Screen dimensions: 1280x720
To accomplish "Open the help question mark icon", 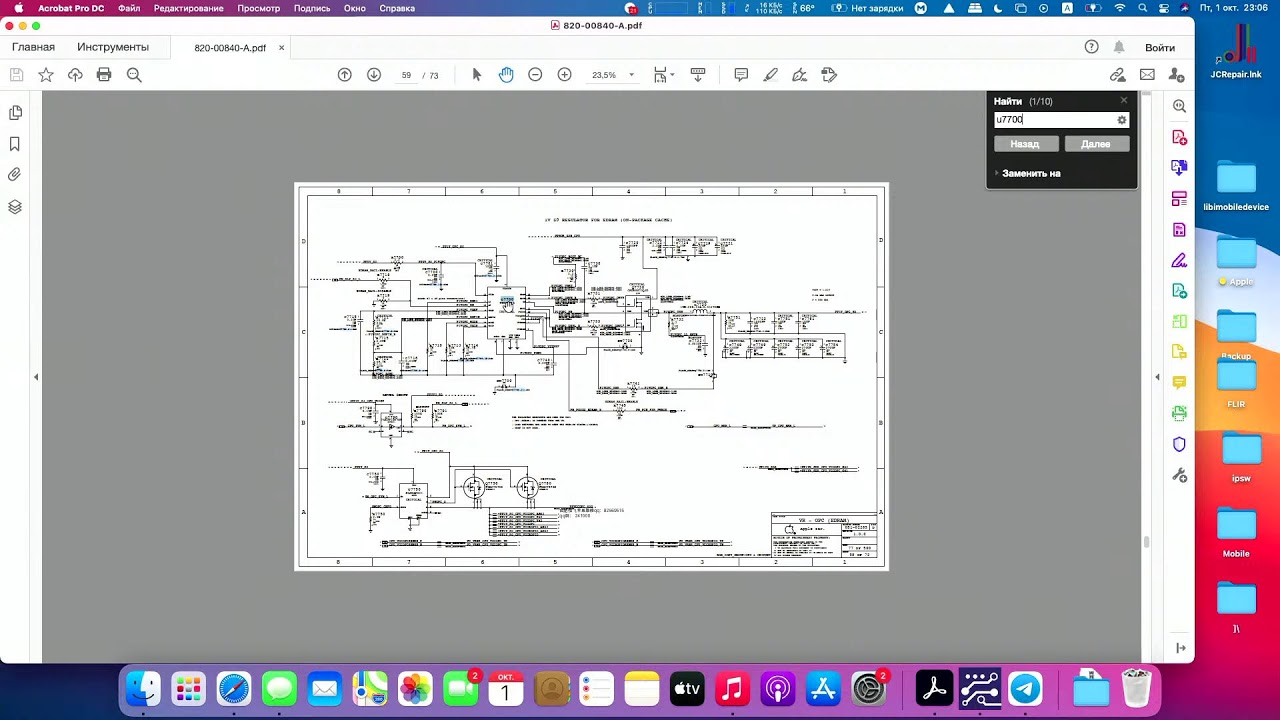I will click(1092, 47).
